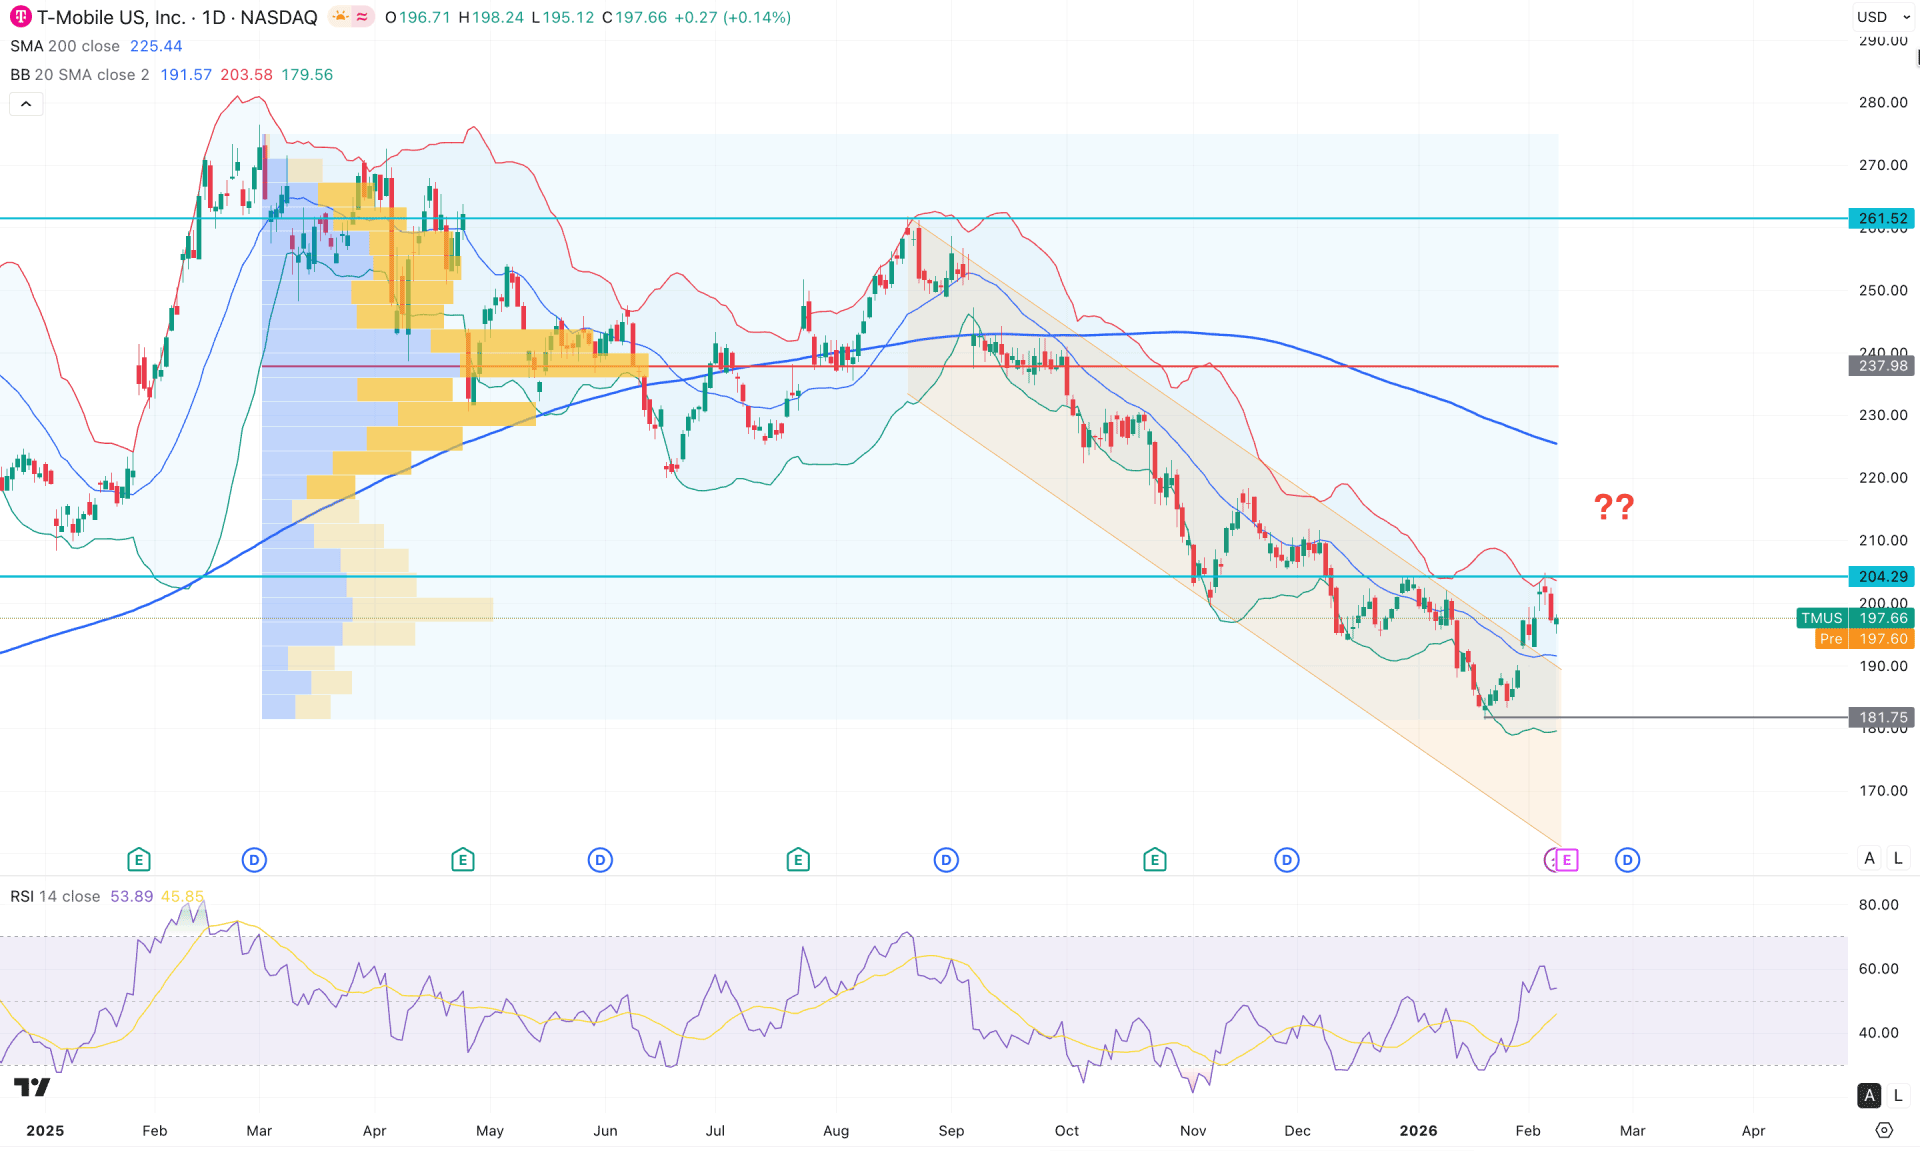
Task: Toggle the A auto-scale button on the RSI pane
Action: coord(1868,1095)
